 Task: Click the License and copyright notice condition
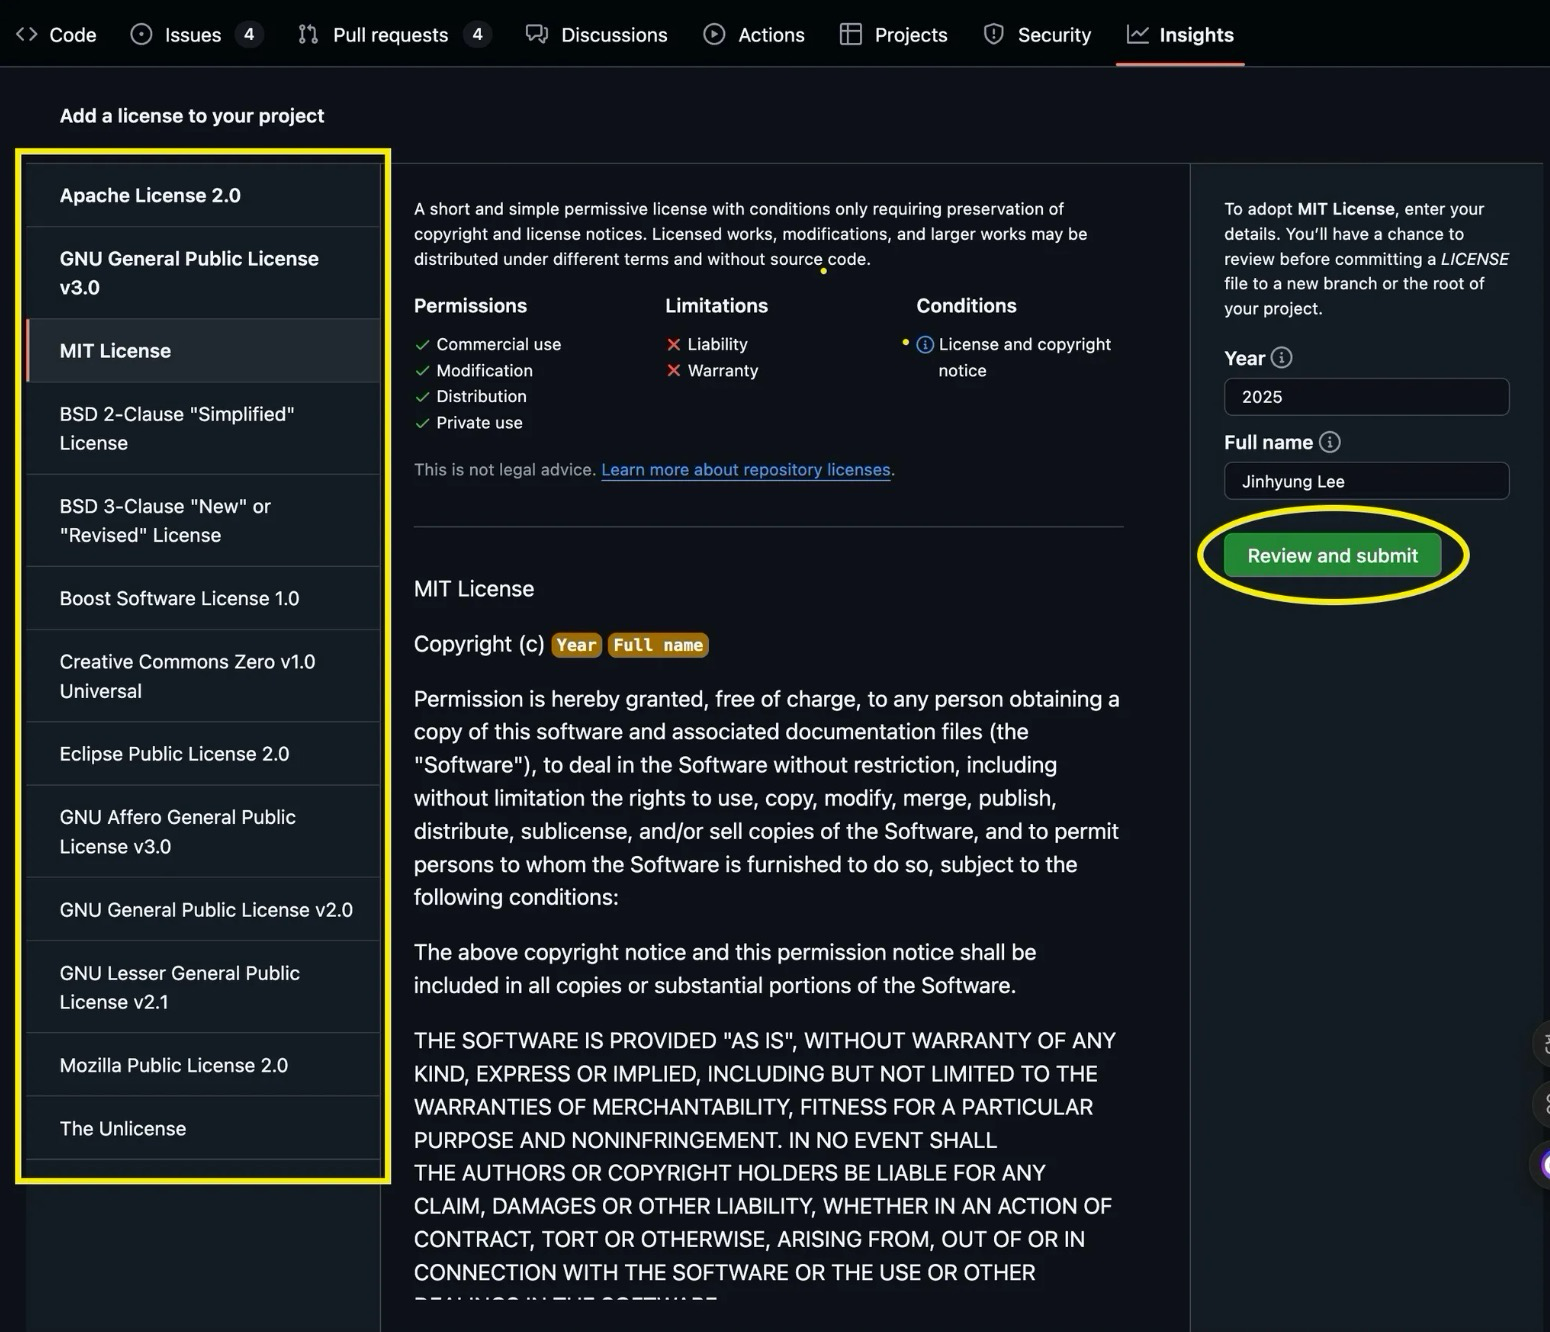coord(1024,357)
